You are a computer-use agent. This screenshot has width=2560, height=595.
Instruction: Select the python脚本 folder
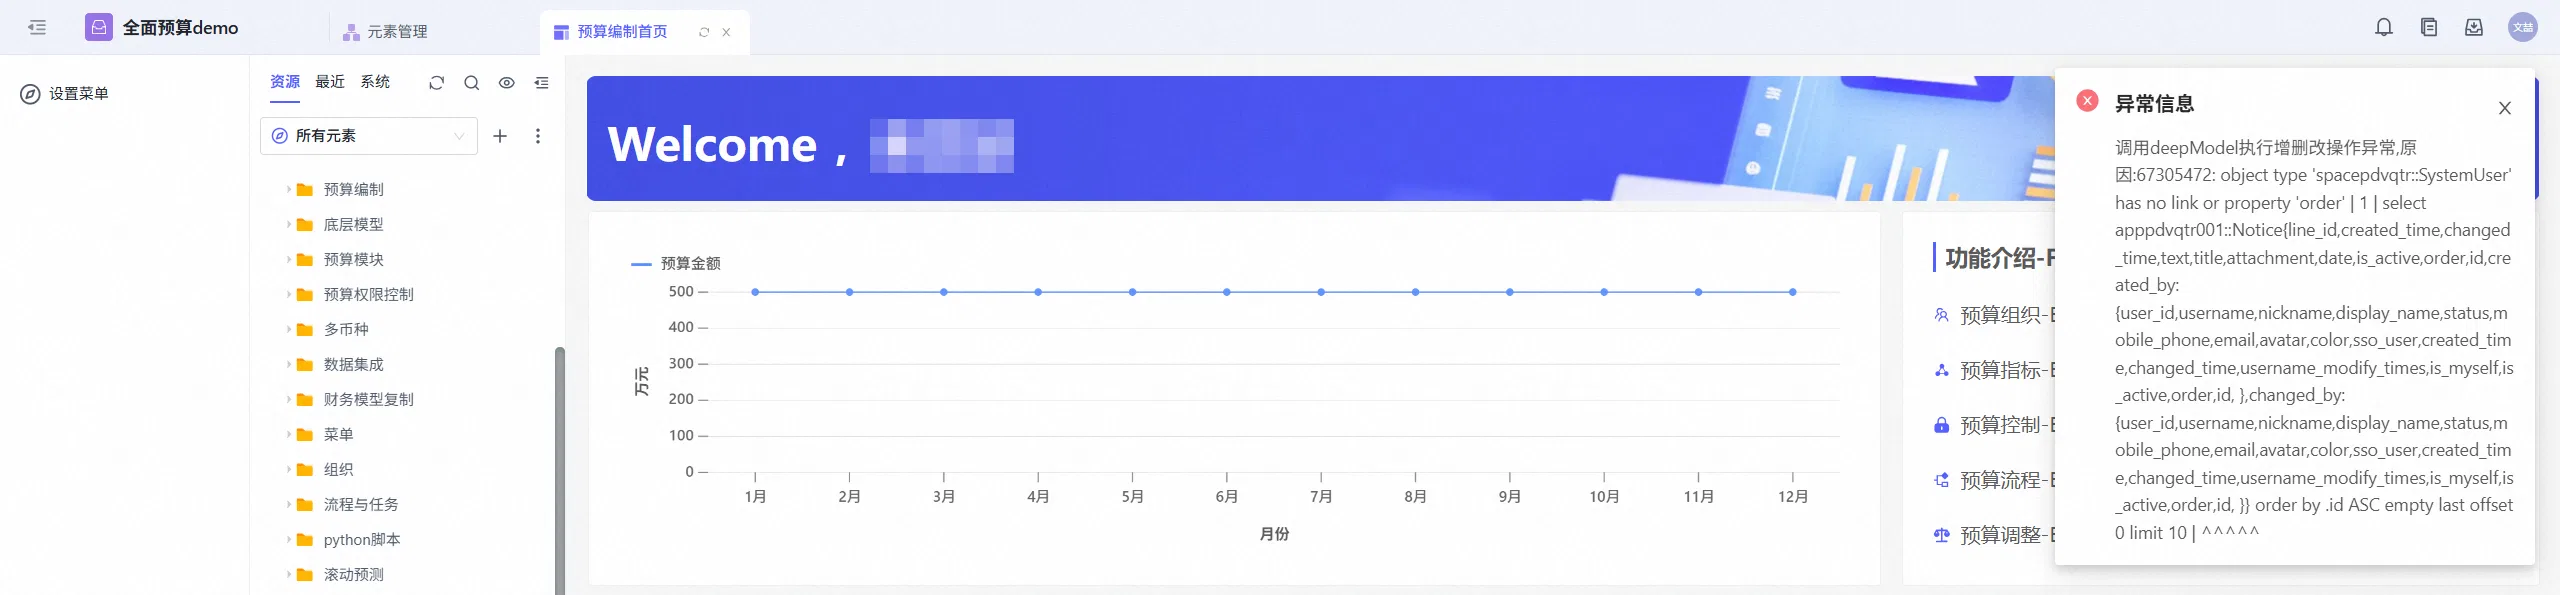pos(361,539)
